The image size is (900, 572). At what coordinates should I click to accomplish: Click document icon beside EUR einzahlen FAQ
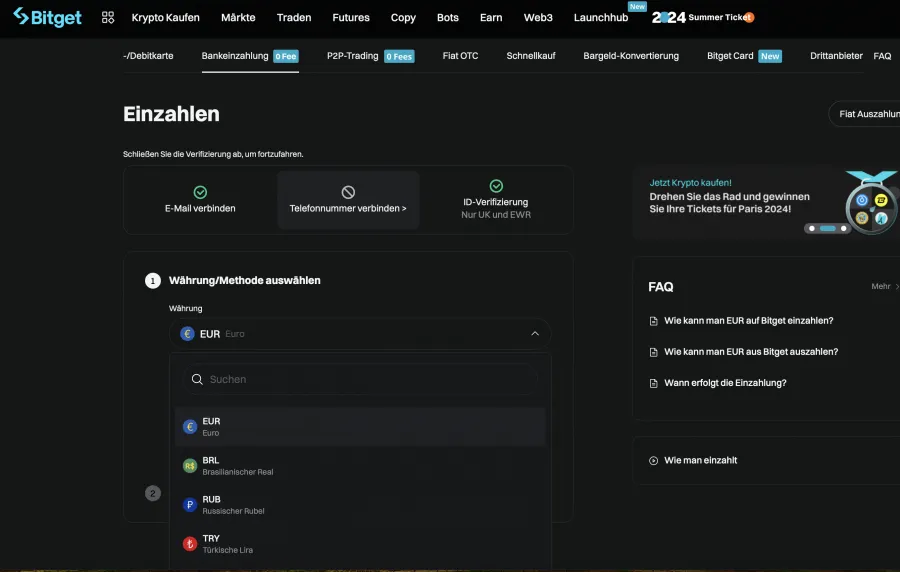point(653,321)
